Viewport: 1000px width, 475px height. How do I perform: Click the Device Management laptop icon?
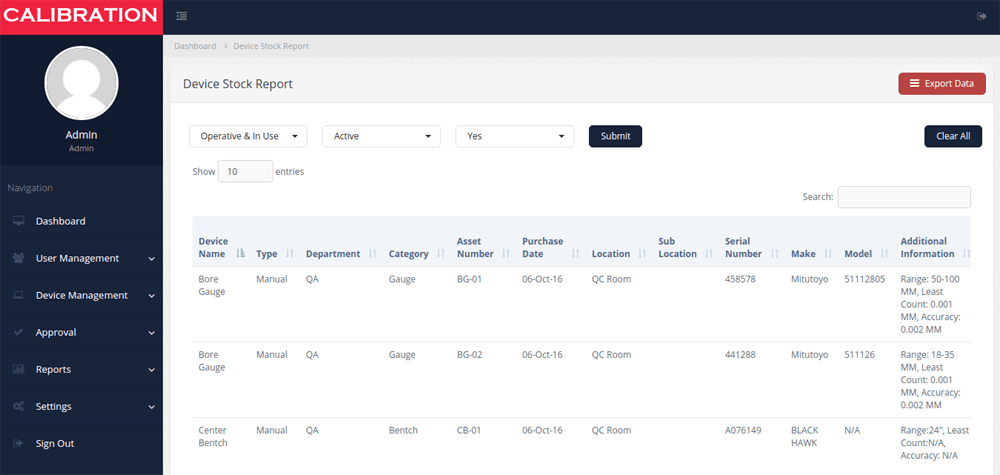click(18, 295)
